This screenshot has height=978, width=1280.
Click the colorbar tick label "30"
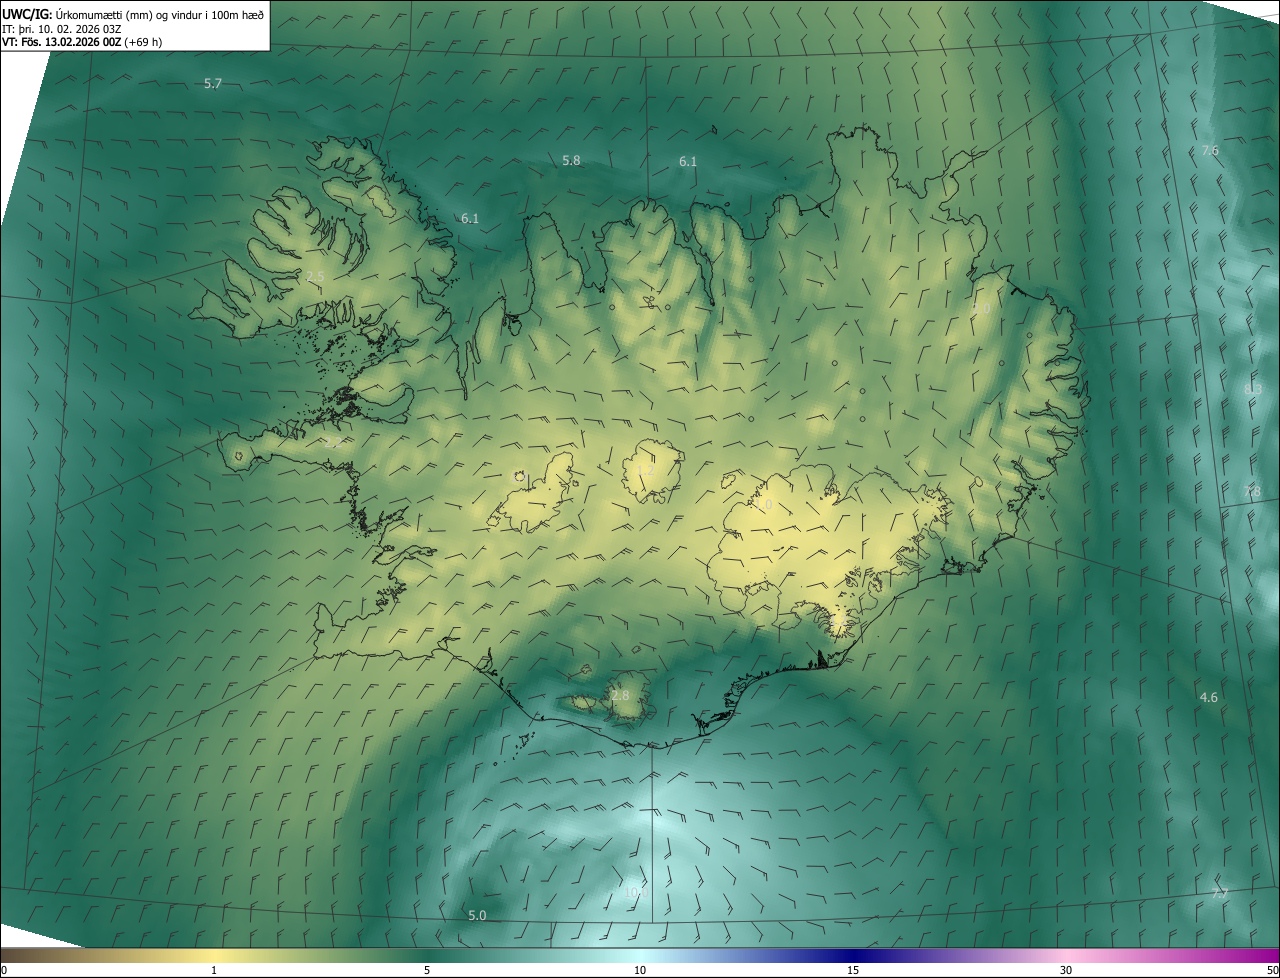tap(1066, 971)
